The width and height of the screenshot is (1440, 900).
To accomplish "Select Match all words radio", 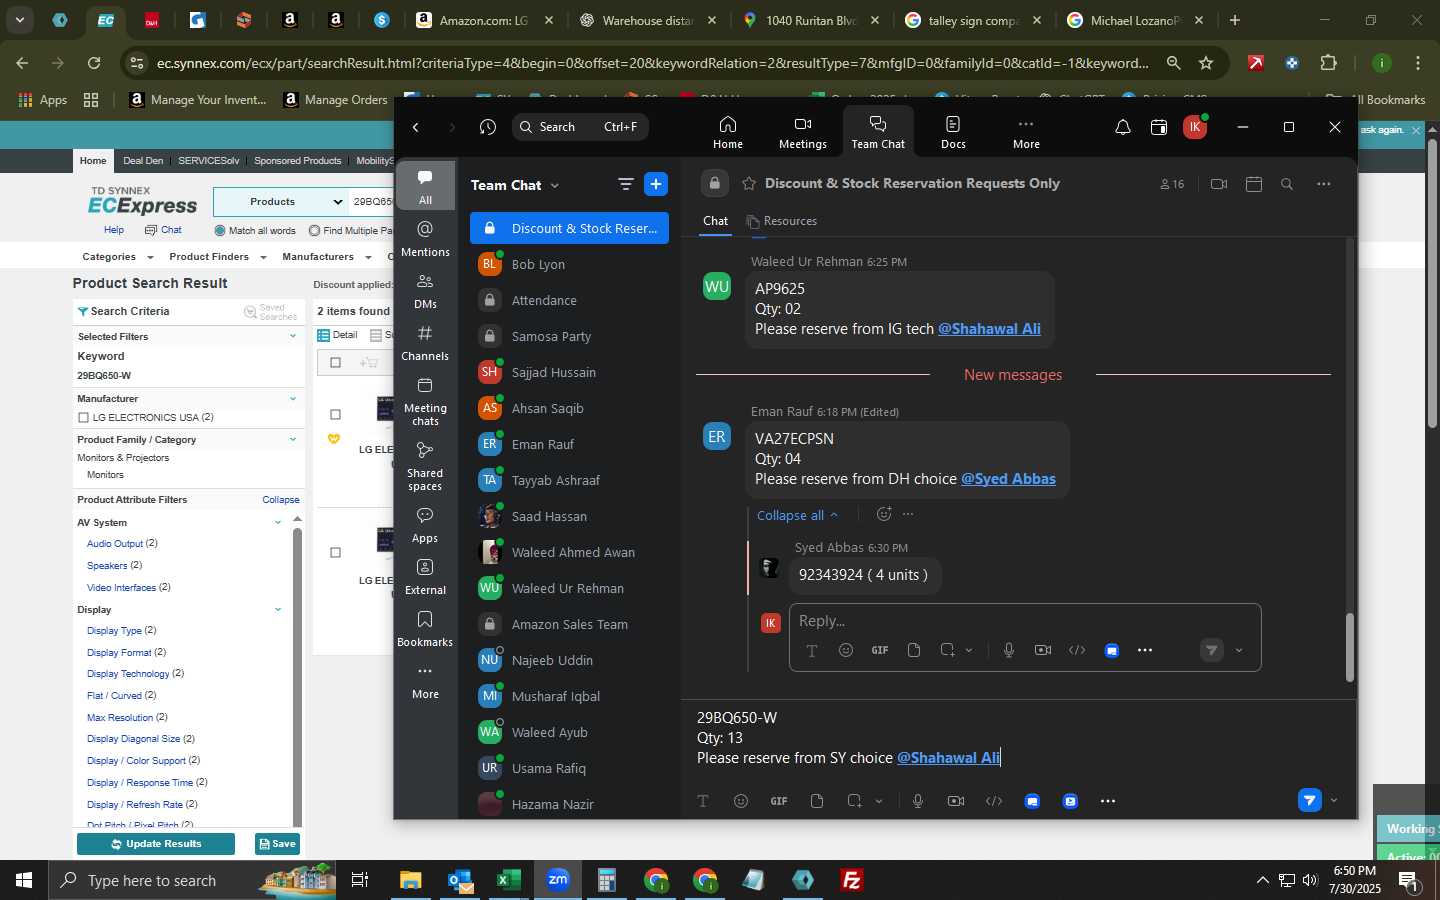I will [220, 231].
